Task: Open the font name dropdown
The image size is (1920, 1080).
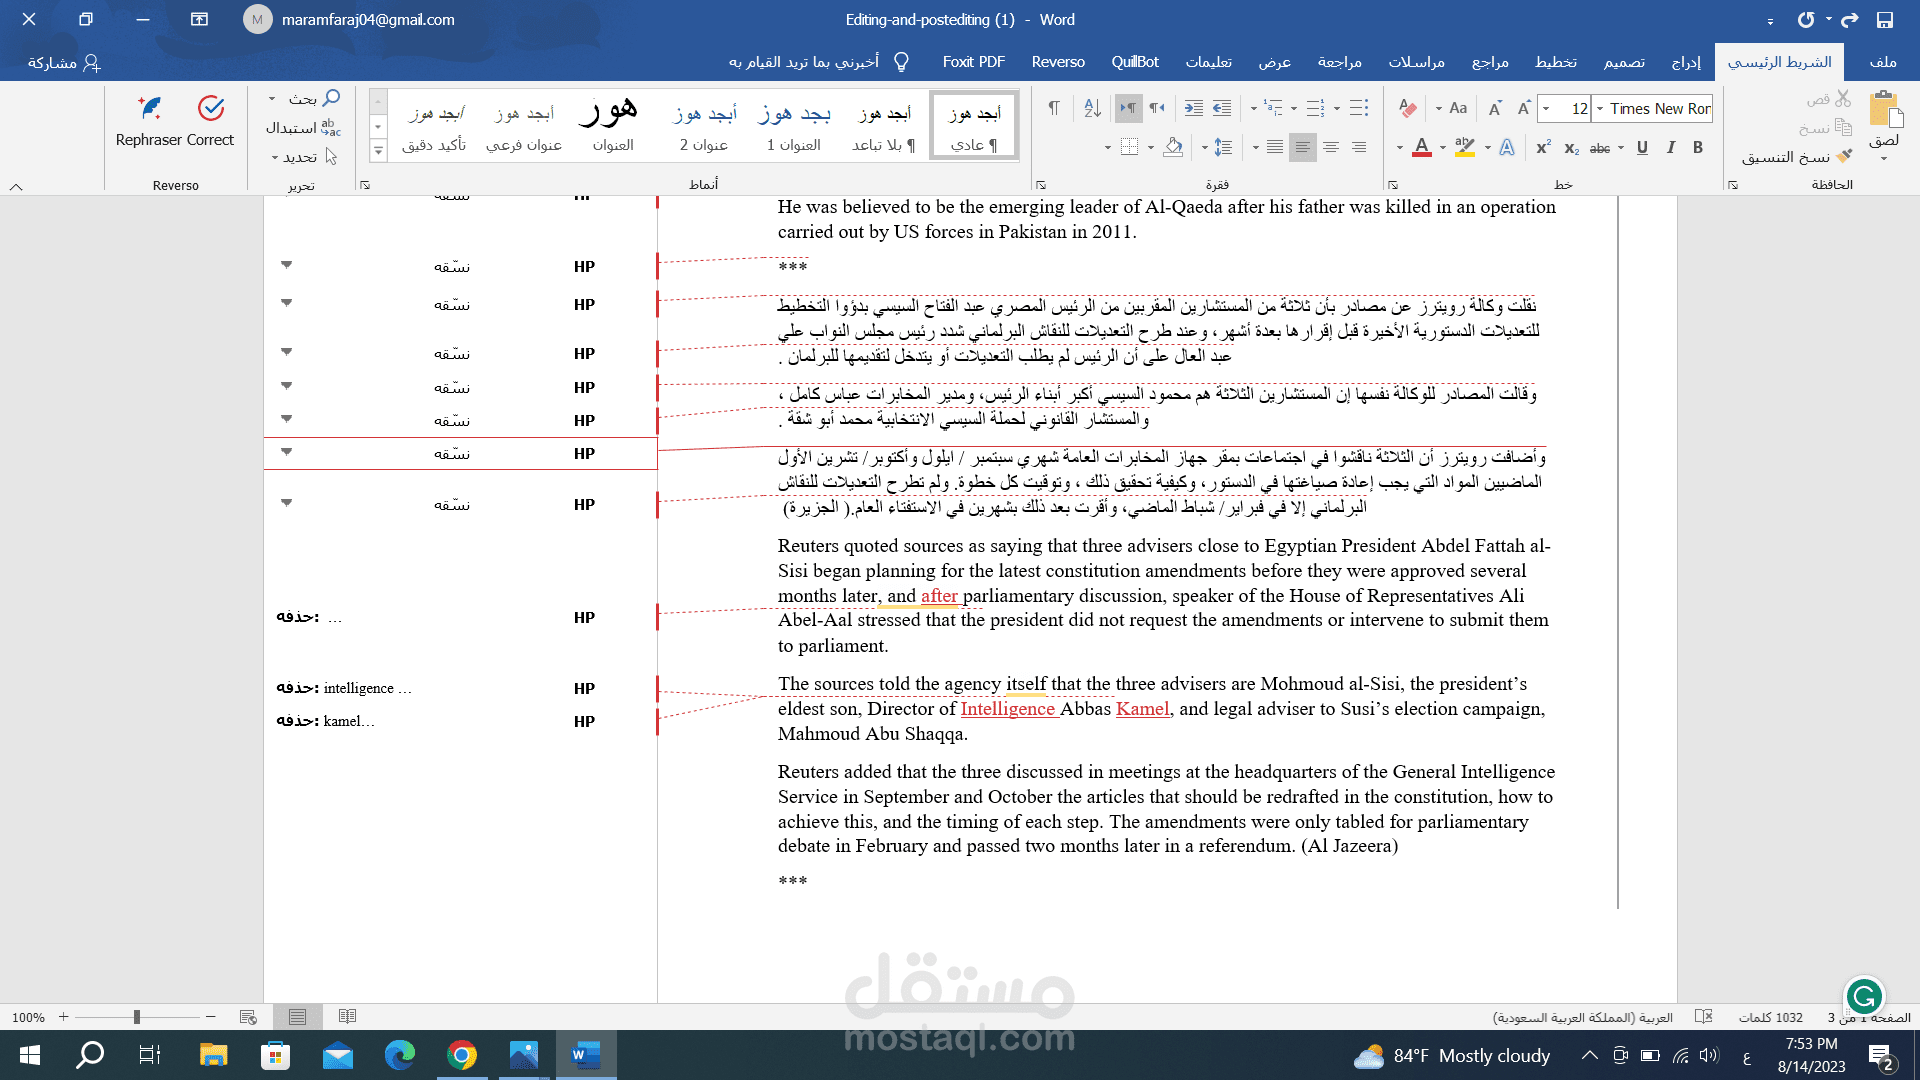Action: [1600, 108]
